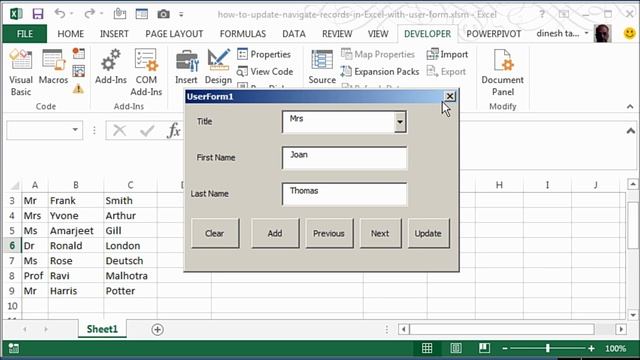The width and height of the screenshot is (640, 360).
Task: Import XML data
Action: [447, 54]
